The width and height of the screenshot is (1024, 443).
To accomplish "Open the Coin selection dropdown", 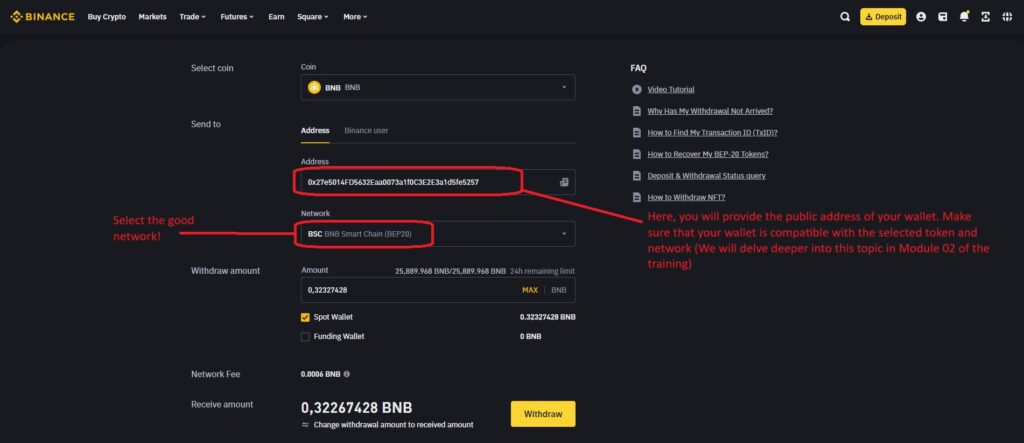I will coord(438,88).
